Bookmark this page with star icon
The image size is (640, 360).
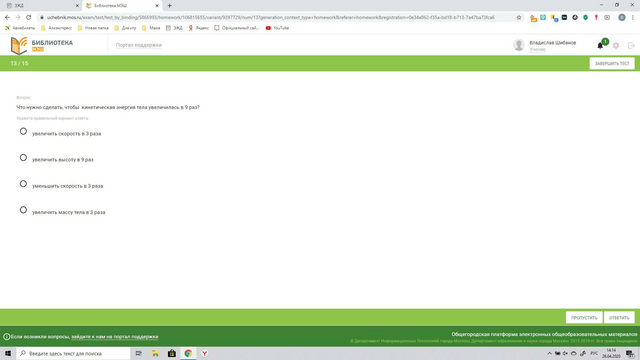(x=519, y=18)
